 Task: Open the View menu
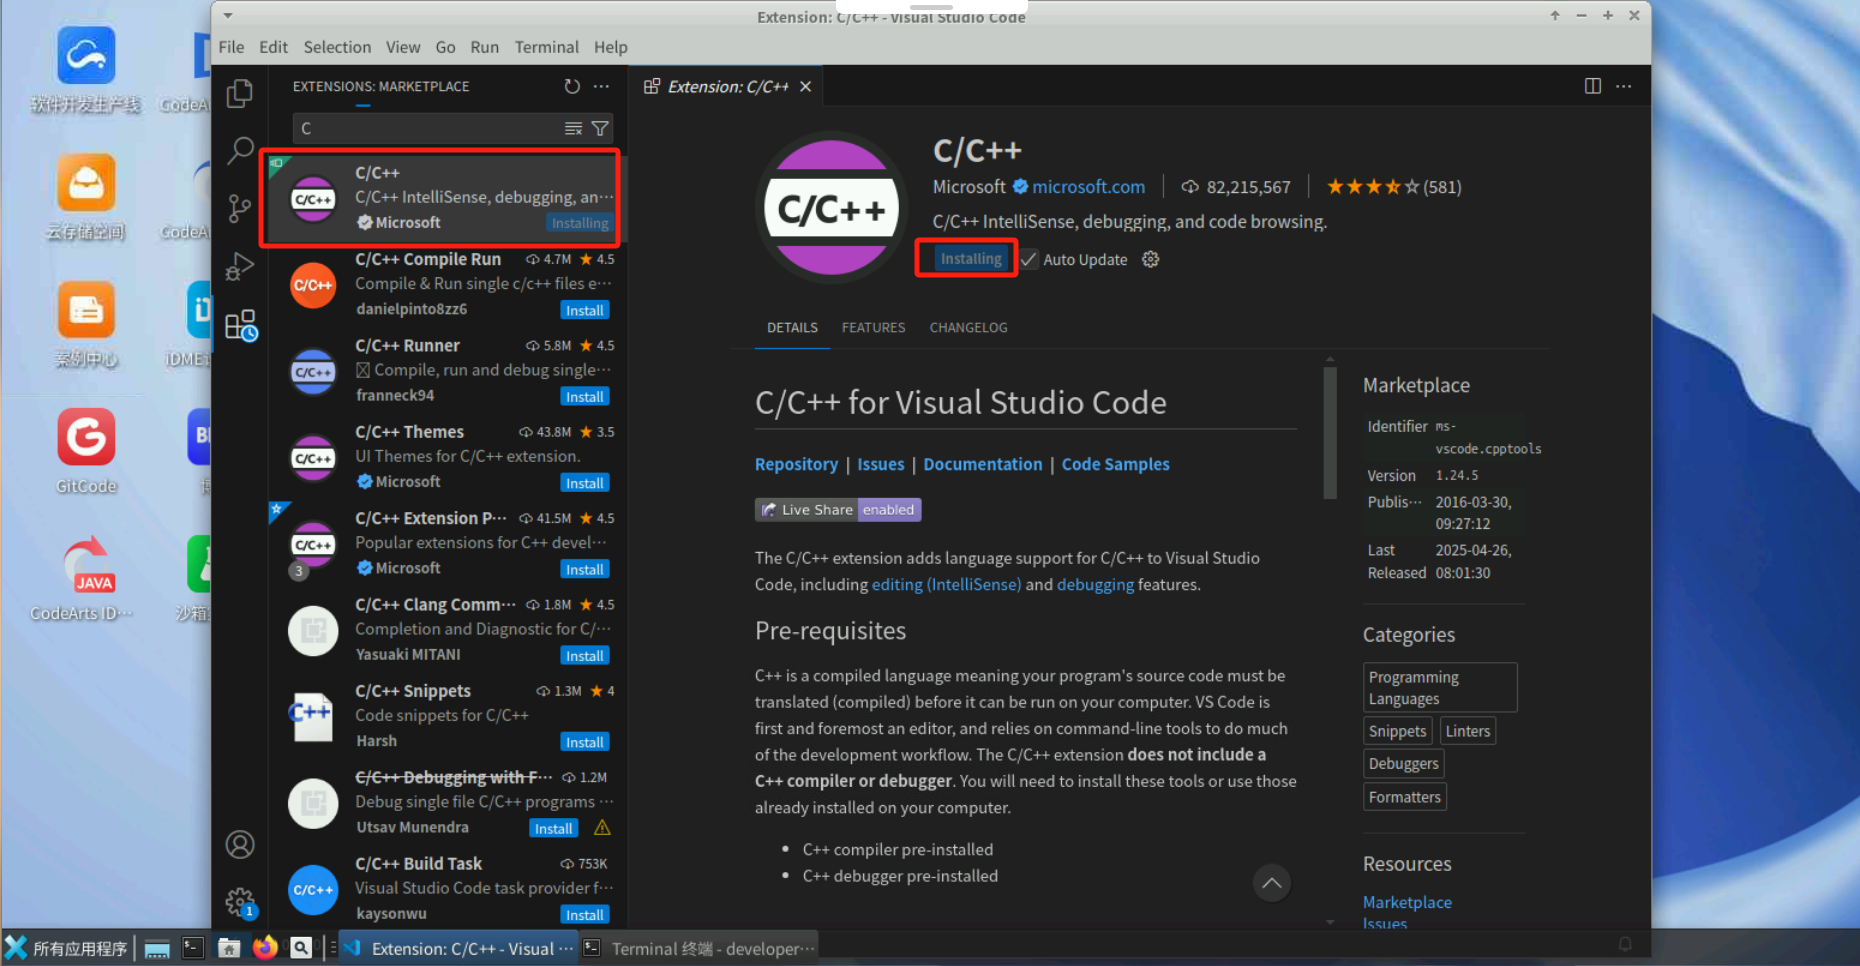click(x=403, y=47)
